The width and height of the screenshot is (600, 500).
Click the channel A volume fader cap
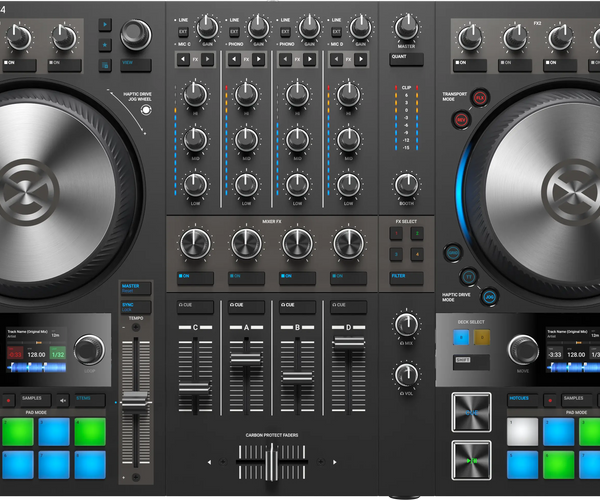pos(246,360)
